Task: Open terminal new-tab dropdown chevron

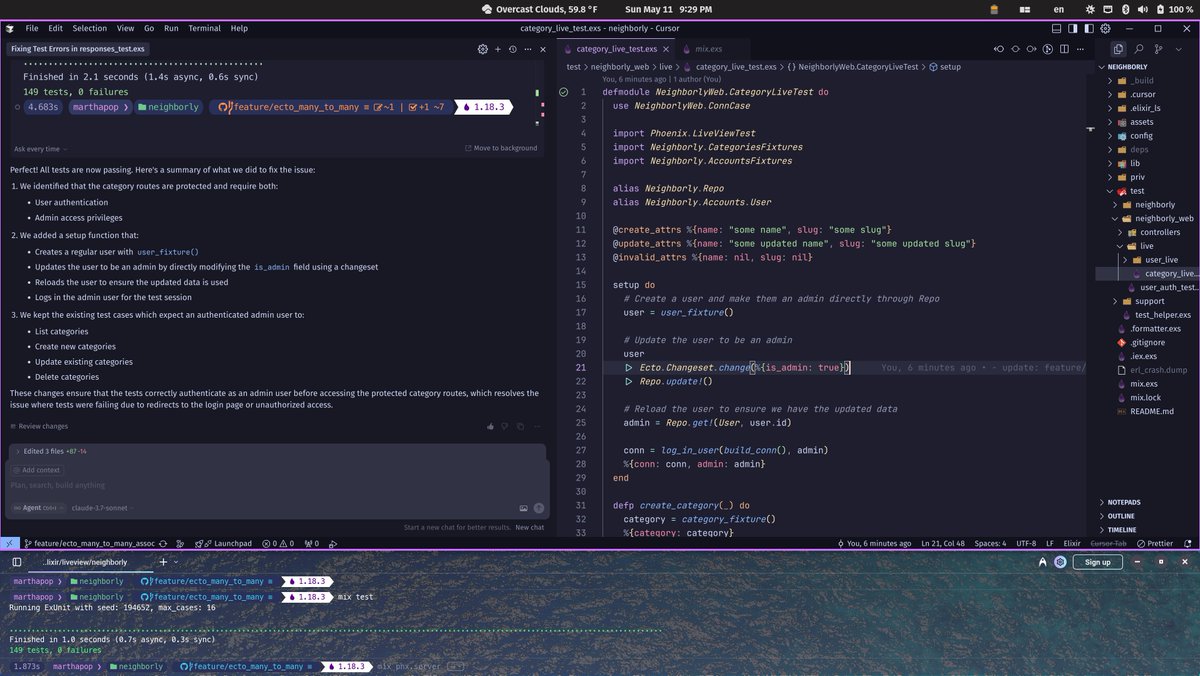Action: click(x=177, y=562)
